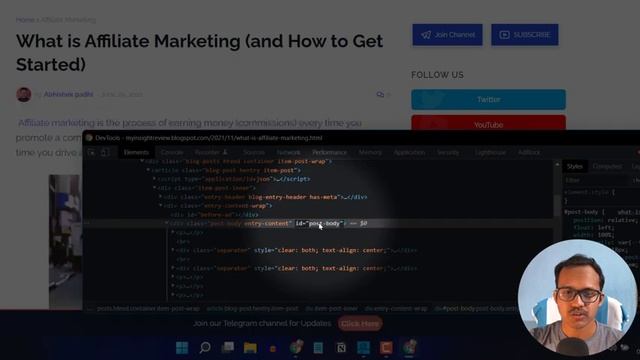Collapse the item-post-wrap div node
The height and width of the screenshot is (360, 640).
coord(142,162)
